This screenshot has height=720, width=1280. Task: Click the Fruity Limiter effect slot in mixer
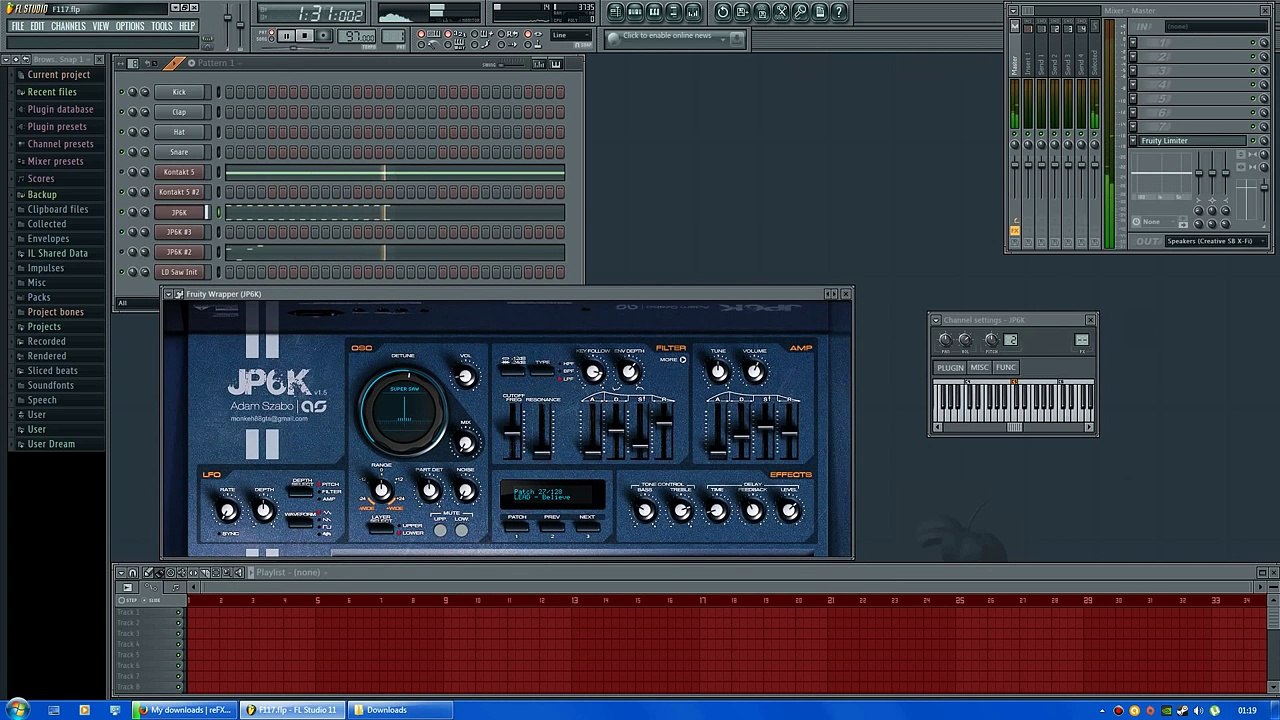coord(1194,141)
